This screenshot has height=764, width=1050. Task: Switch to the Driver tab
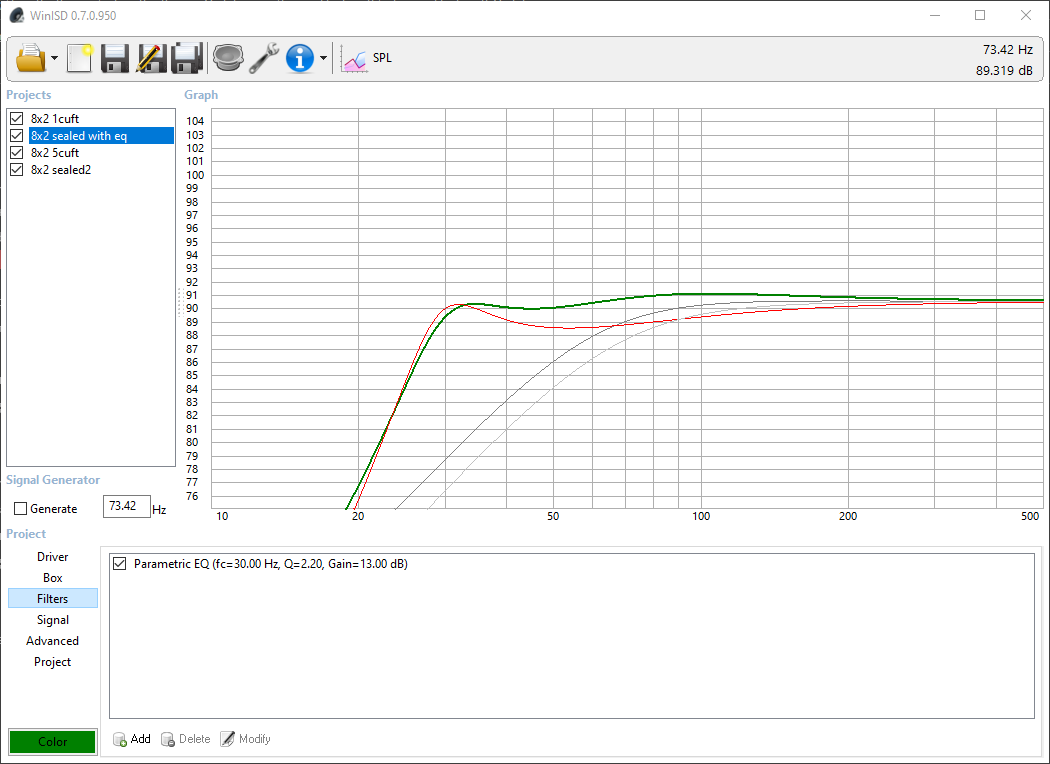(x=53, y=557)
